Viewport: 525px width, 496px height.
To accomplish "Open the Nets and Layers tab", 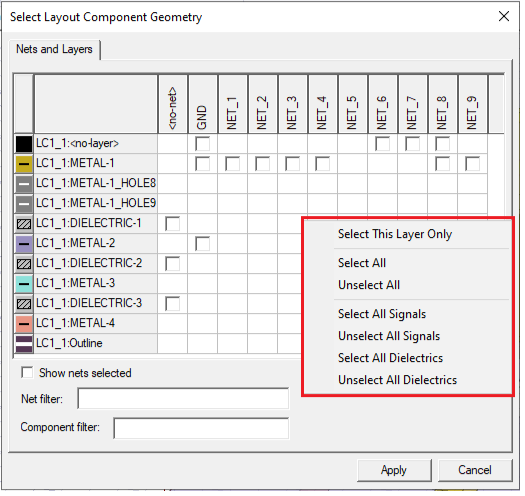I will pos(54,49).
